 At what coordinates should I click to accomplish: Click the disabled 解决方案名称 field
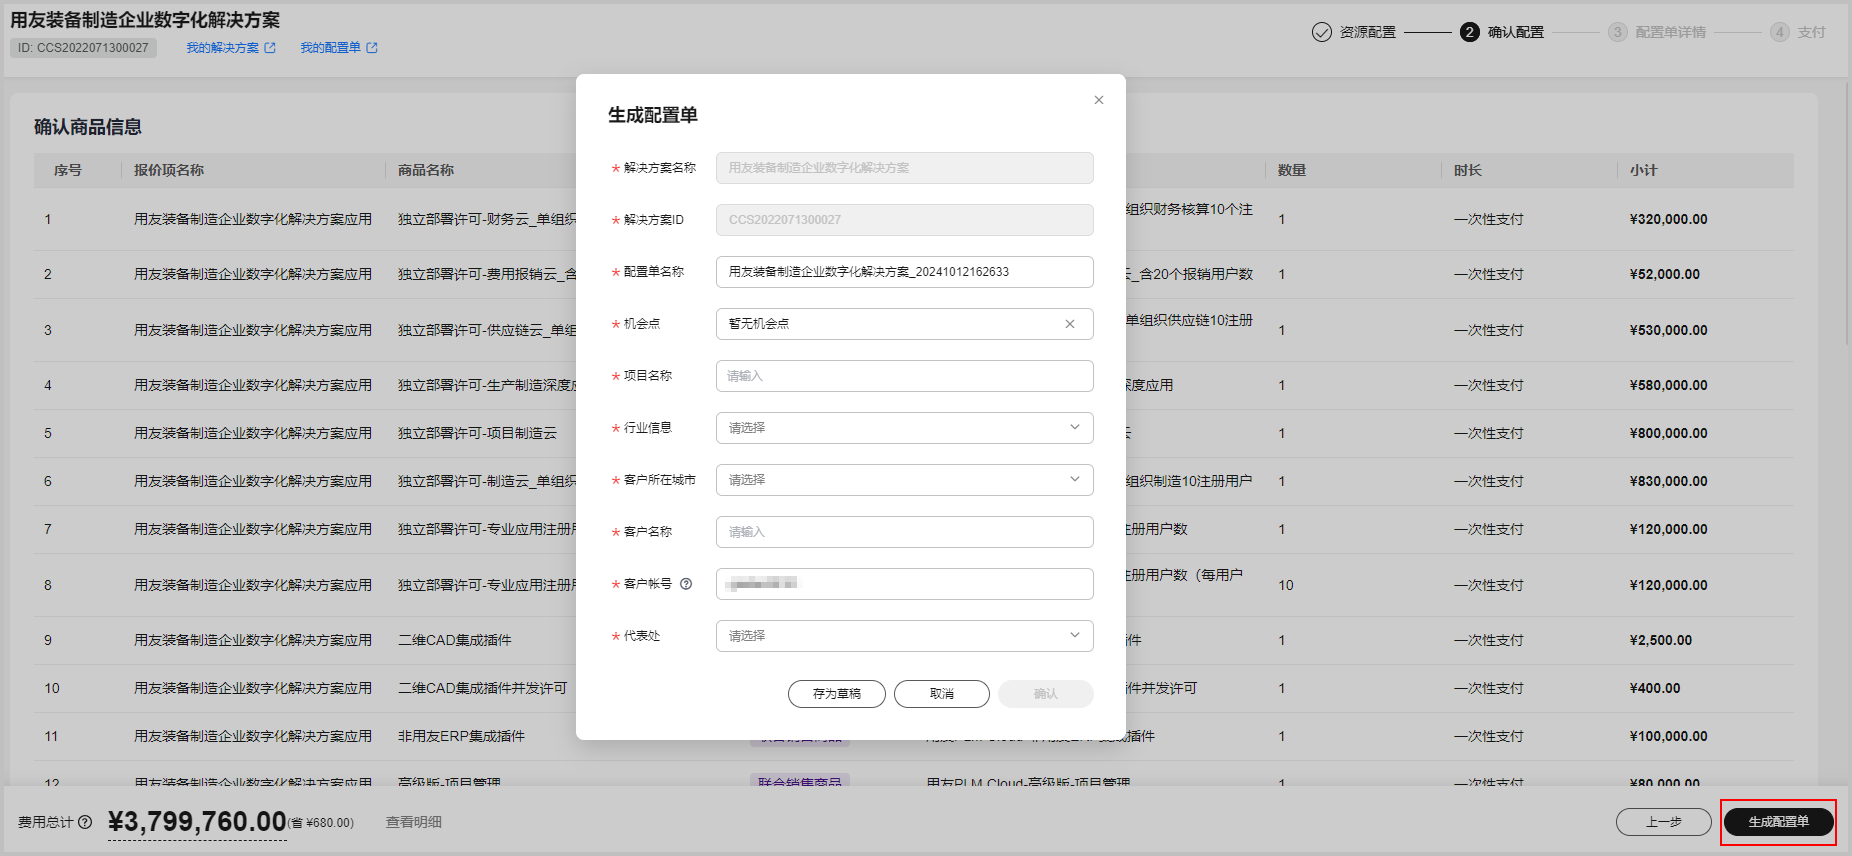tap(904, 168)
